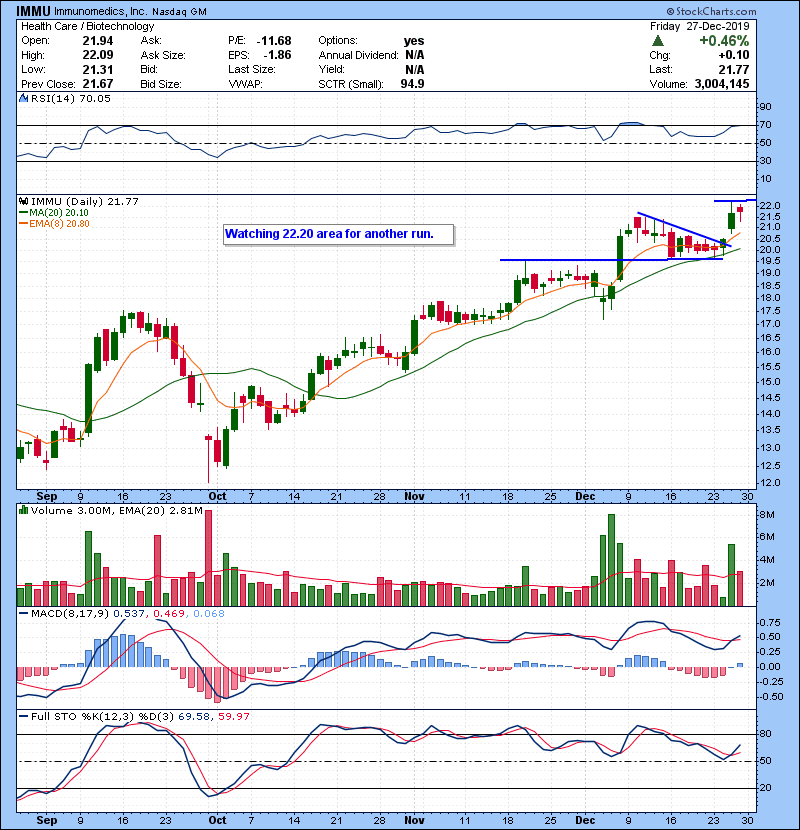
Task: Click the -0.50 label on the MACD axis
Action: tap(771, 697)
